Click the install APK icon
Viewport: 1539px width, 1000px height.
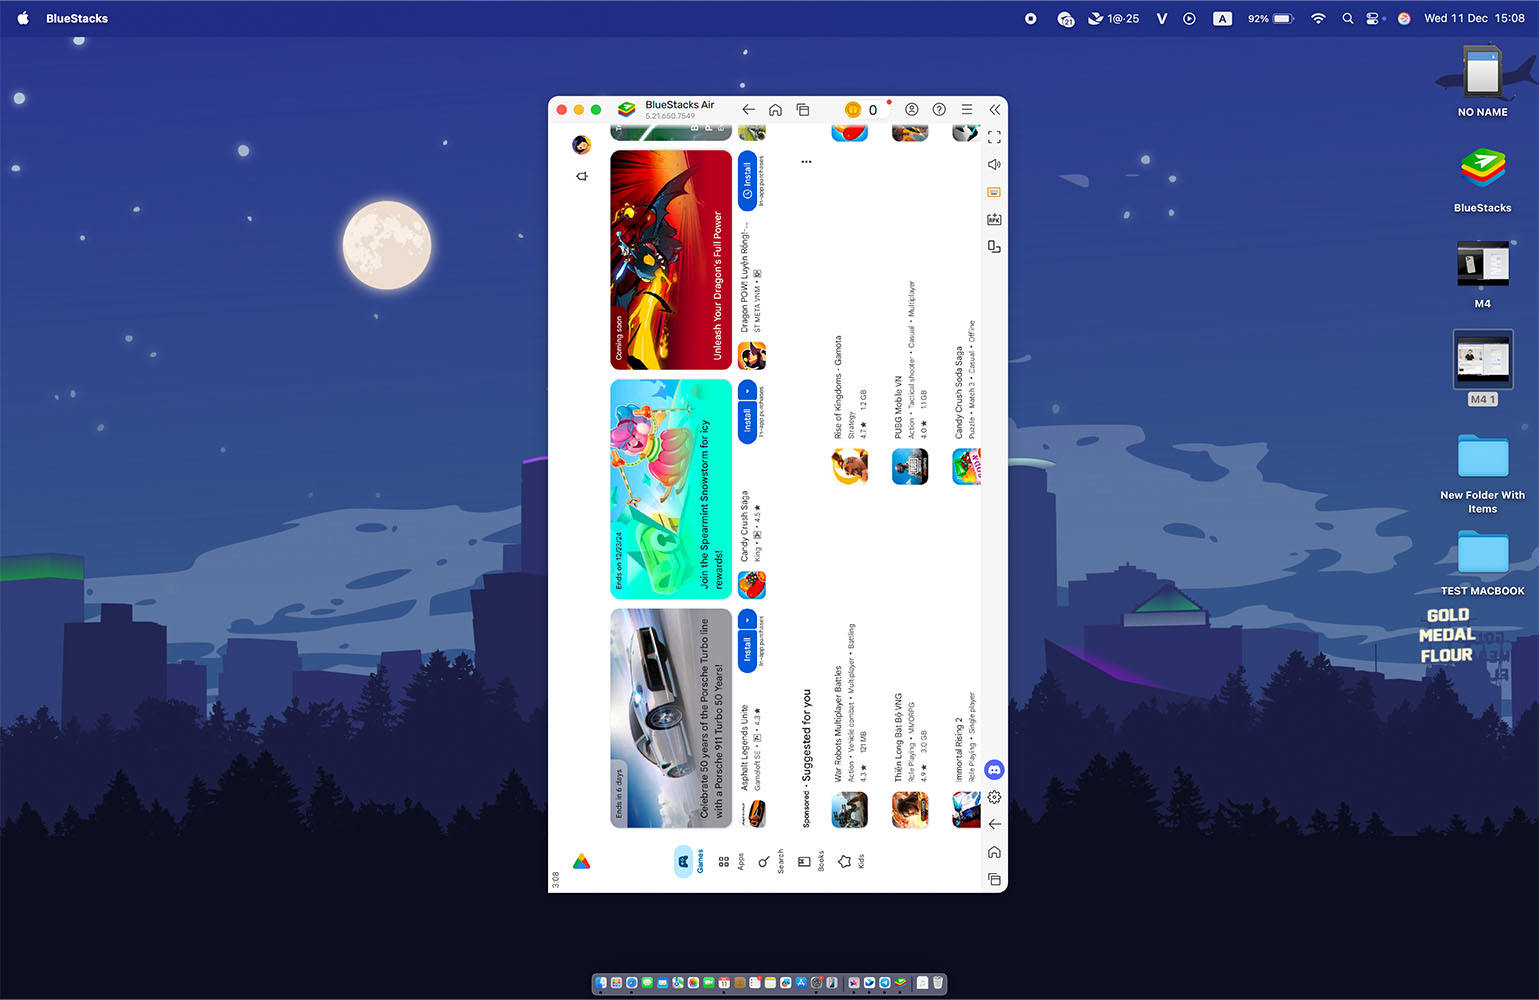pos(994,219)
